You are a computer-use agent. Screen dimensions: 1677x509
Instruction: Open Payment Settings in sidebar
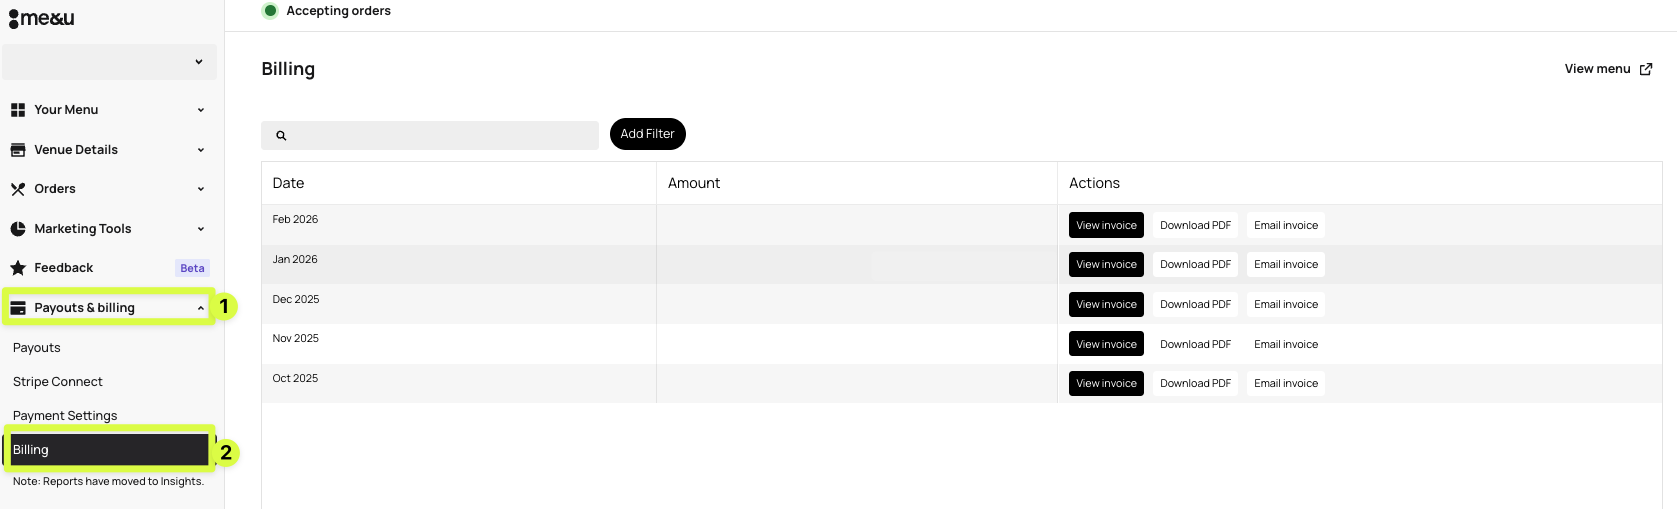click(65, 416)
